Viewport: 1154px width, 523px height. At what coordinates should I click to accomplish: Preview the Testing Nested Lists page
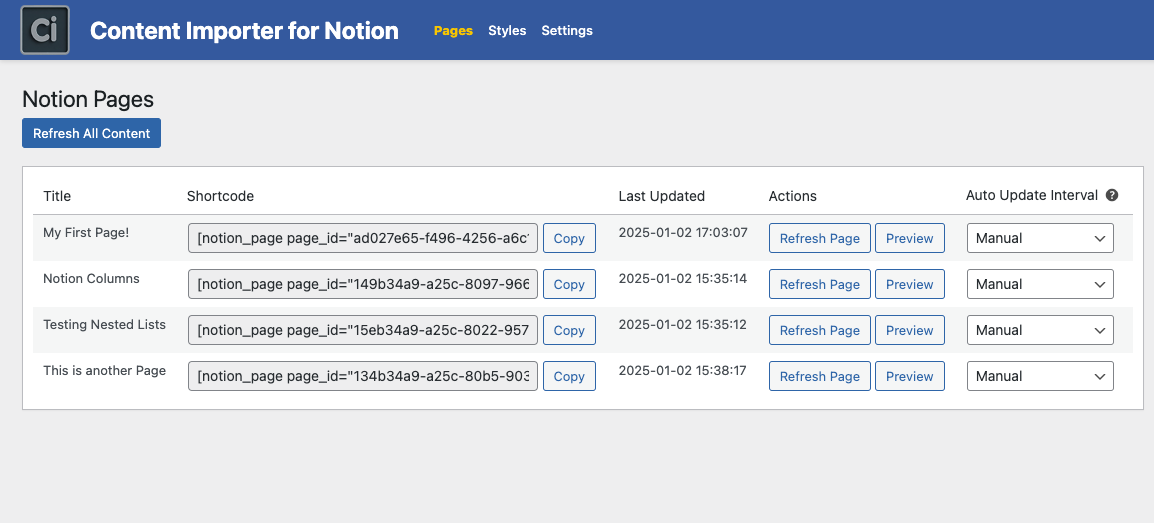tap(909, 330)
